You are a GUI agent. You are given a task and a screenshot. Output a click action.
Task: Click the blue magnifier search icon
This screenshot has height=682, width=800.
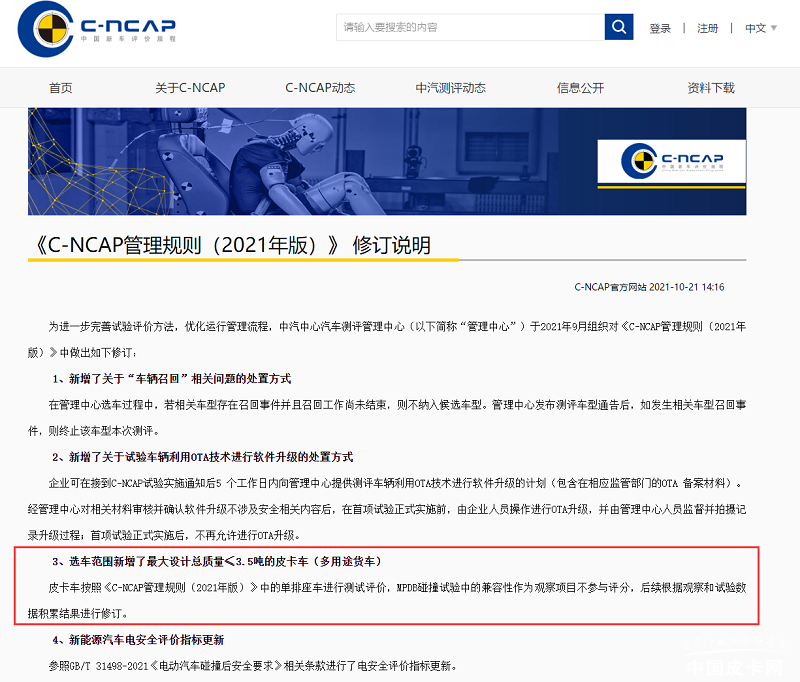coord(617,26)
